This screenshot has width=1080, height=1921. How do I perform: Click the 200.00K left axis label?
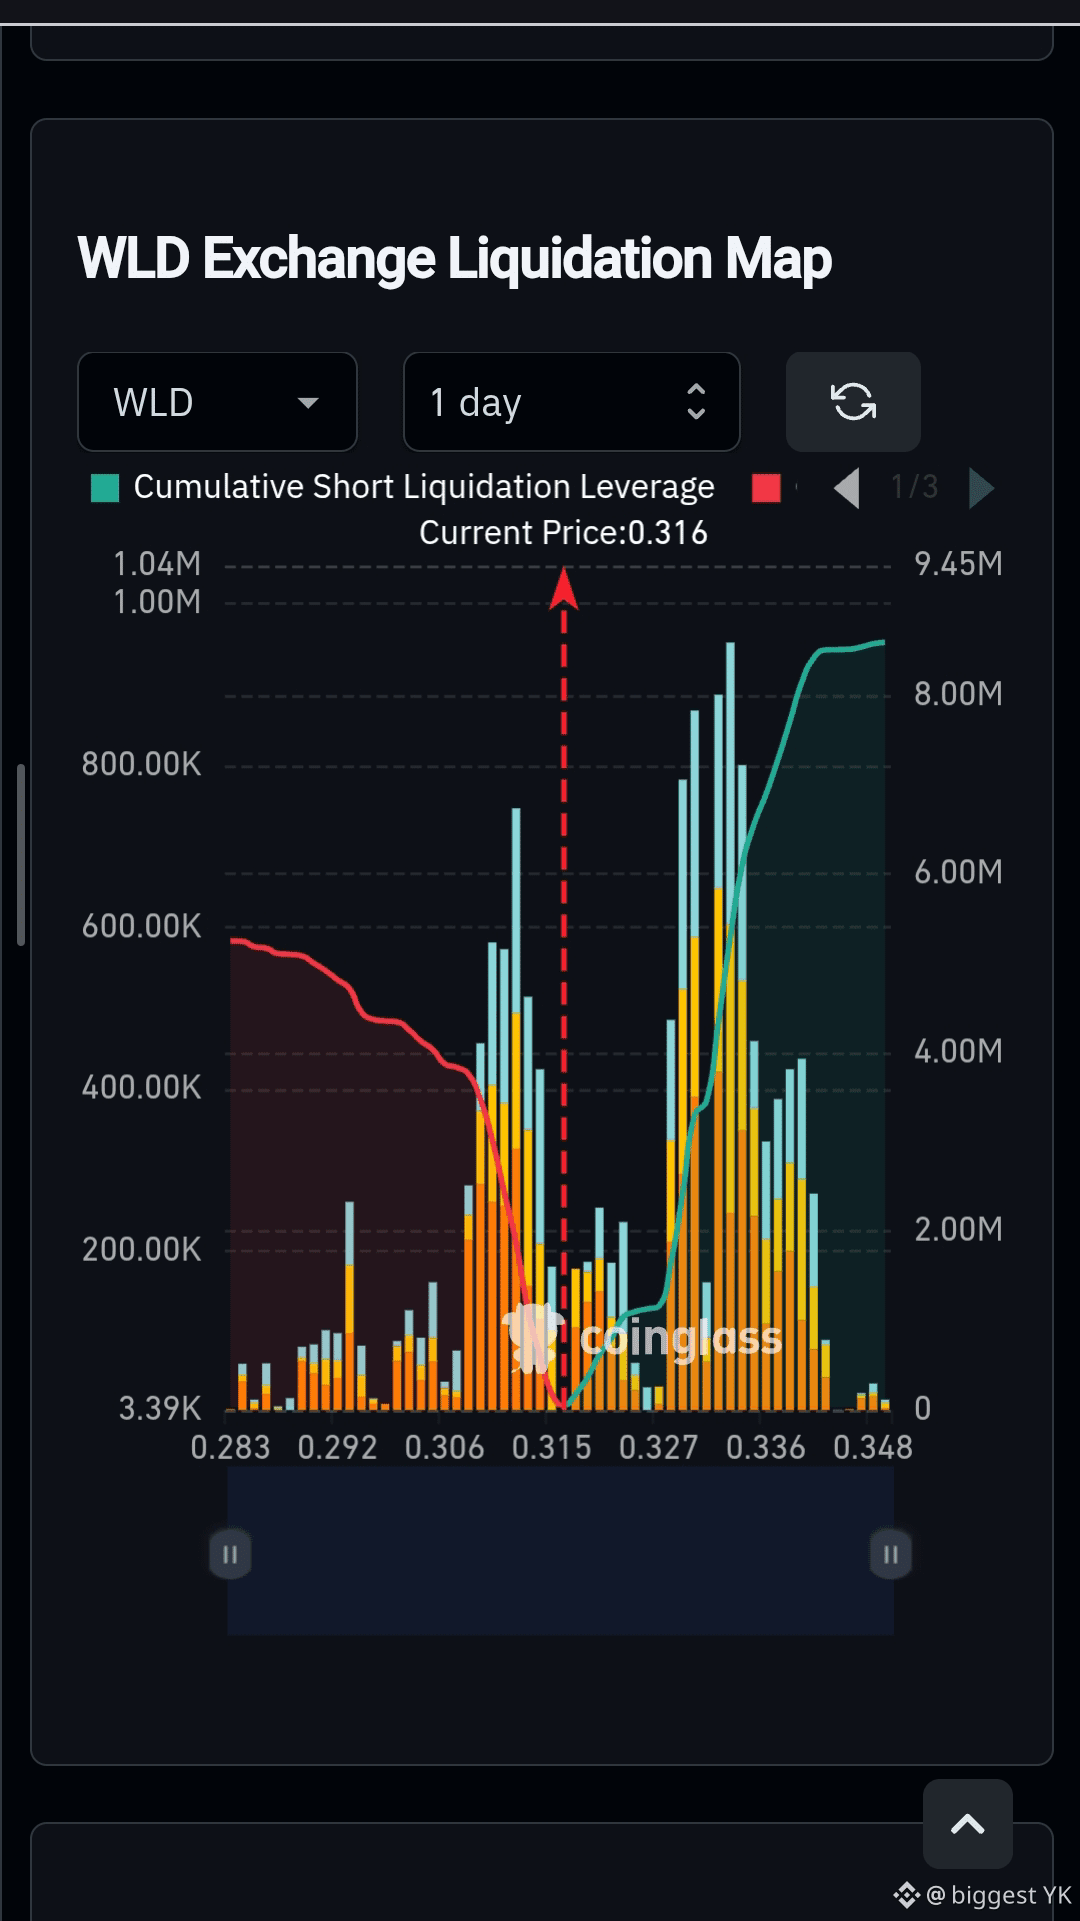(141, 1249)
